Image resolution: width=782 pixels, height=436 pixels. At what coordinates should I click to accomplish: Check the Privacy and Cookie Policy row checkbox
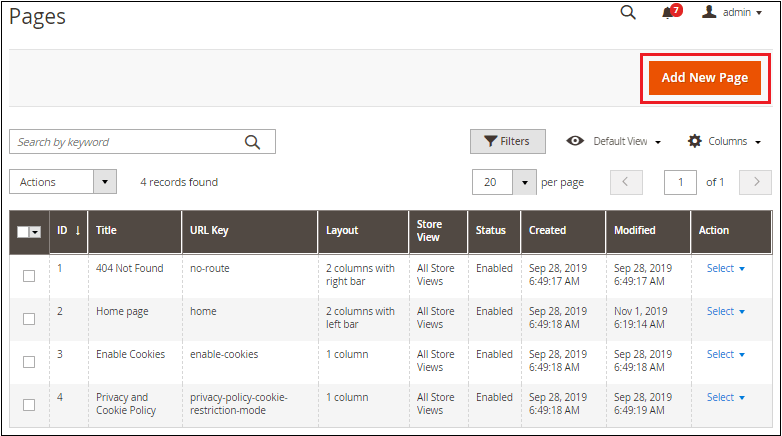(29, 405)
